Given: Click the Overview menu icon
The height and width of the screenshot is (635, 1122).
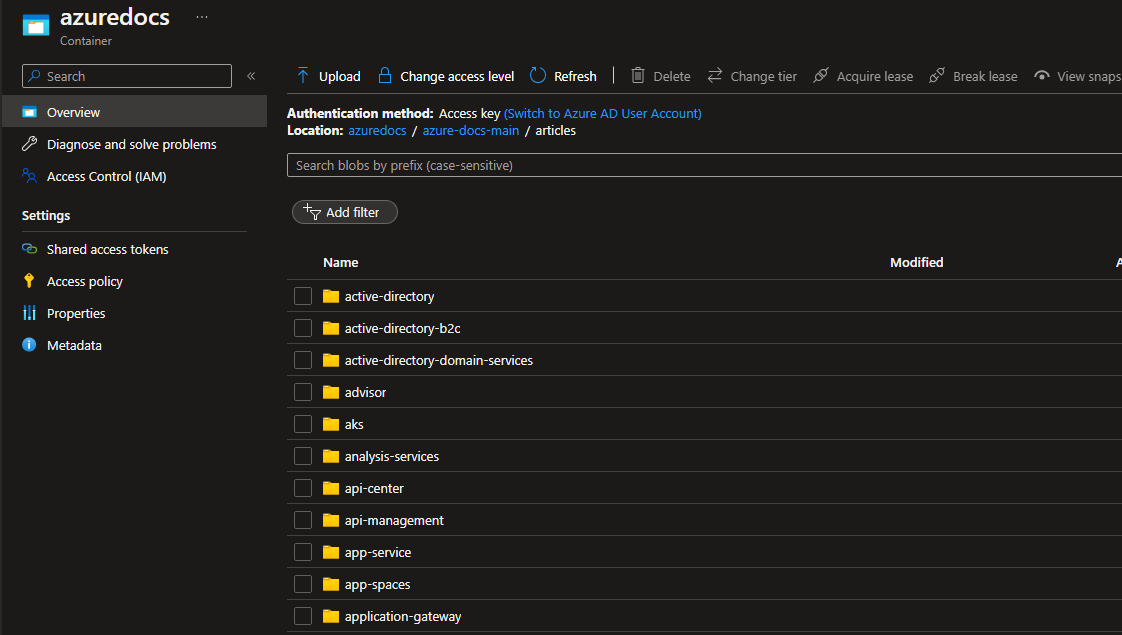Looking at the screenshot, I should 29,112.
